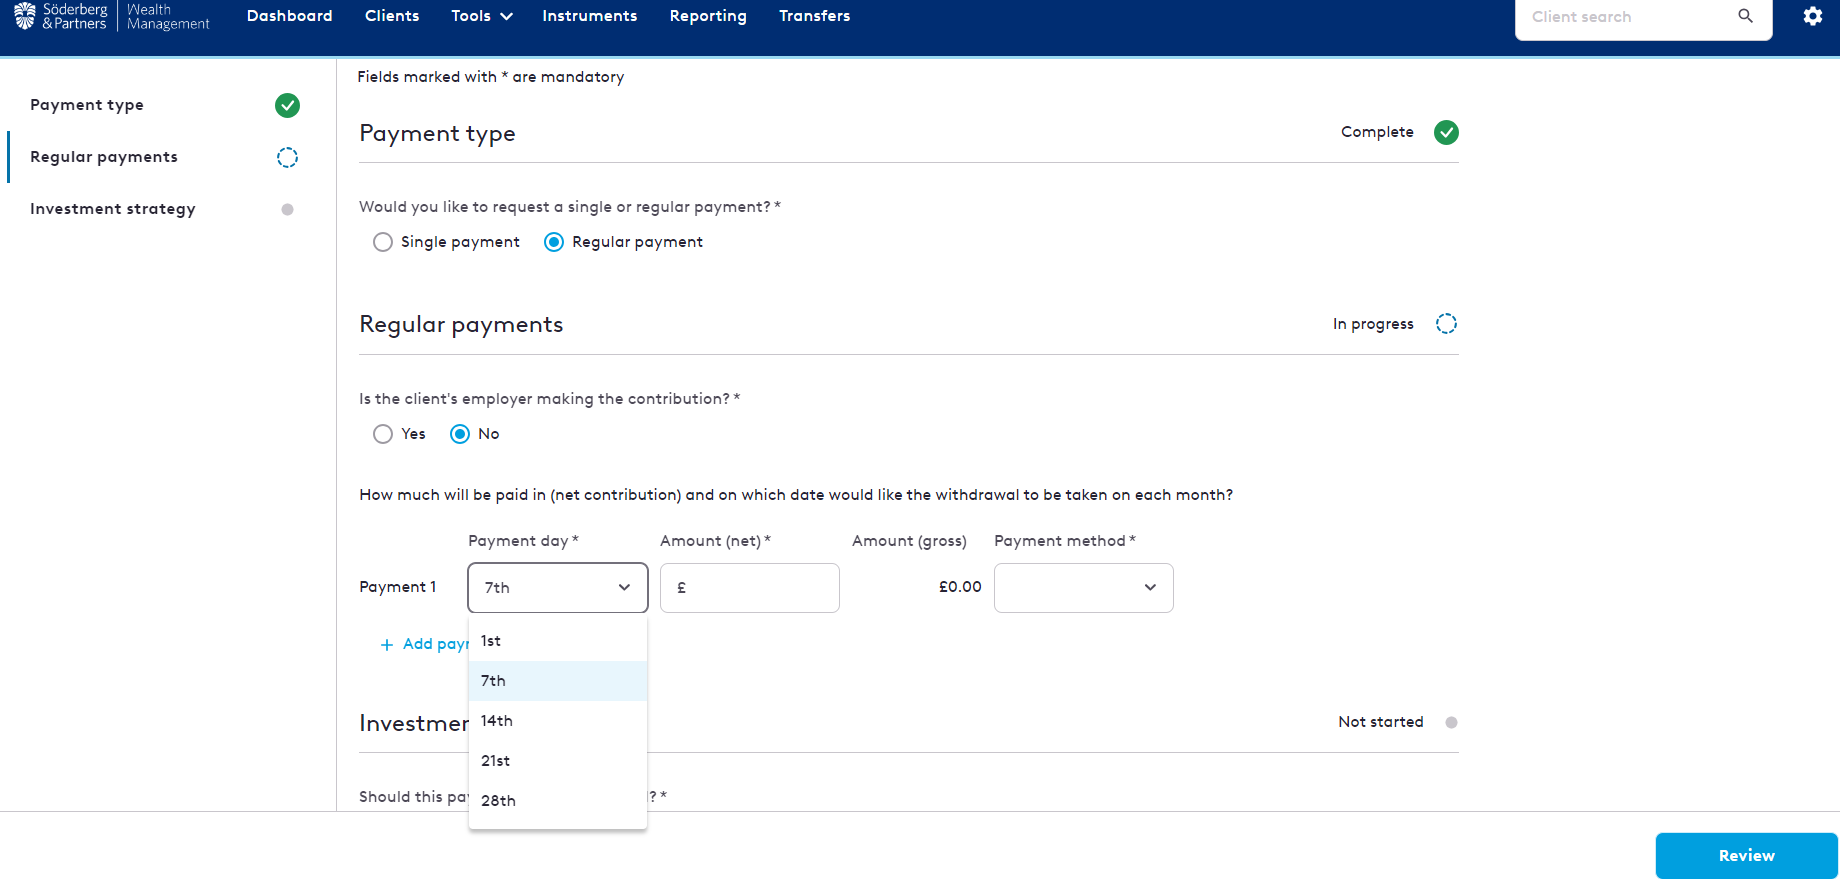Click the In progress status text

1373,324
